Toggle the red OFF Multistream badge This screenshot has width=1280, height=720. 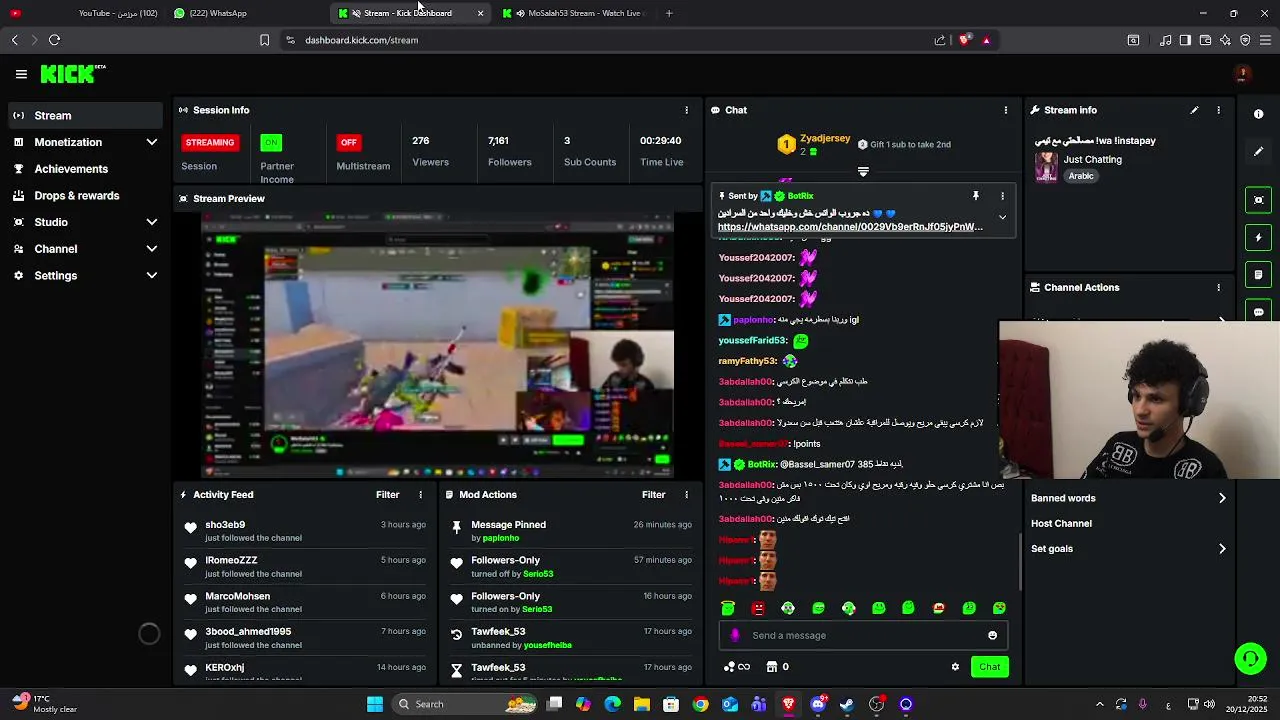point(348,142)
